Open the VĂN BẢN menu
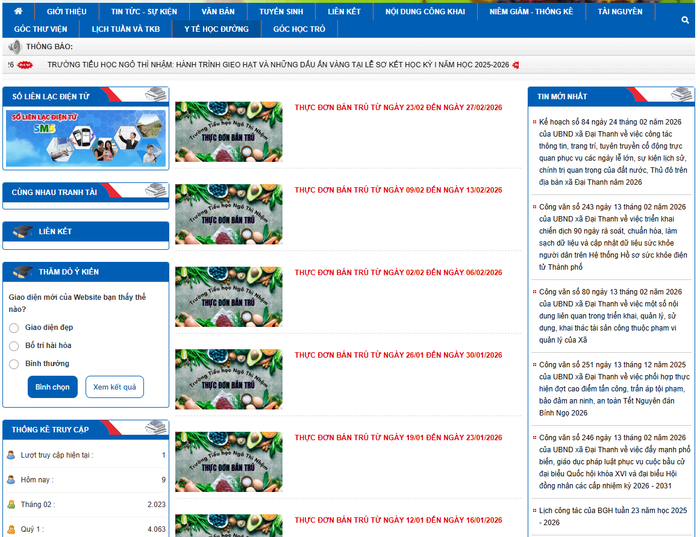 pyautogui.click(x=218, y=12)
